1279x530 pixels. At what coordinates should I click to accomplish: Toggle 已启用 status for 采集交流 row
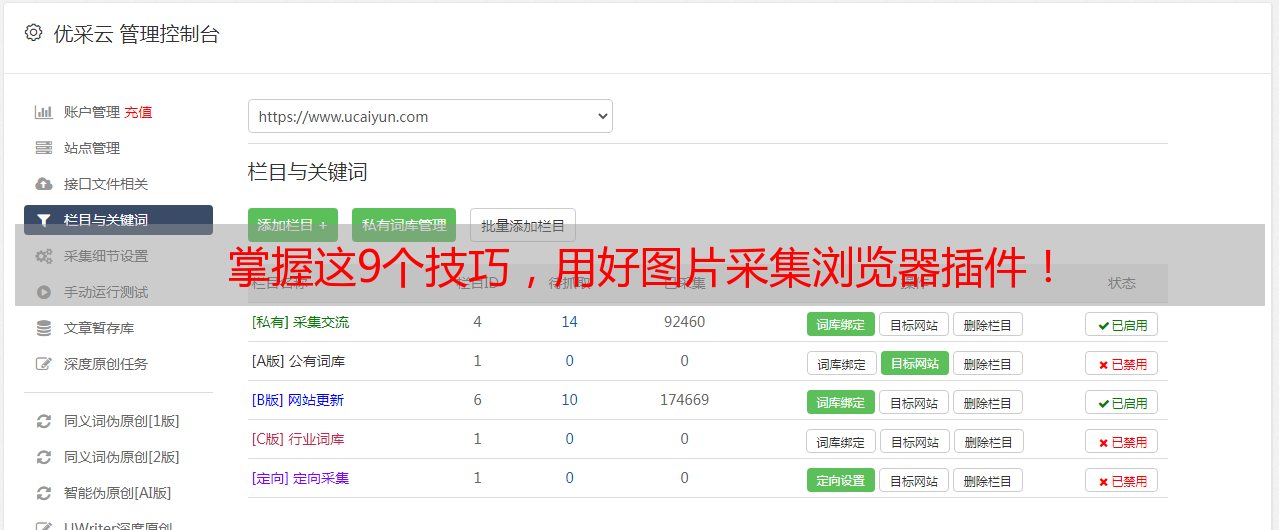click(x=1121, y=324)
